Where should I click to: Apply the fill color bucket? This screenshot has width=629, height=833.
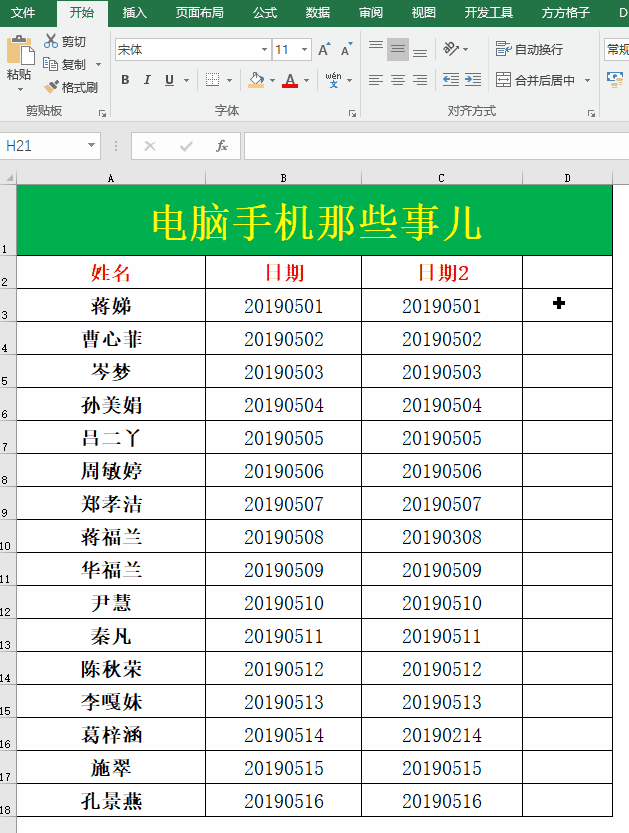click(256, 80)
